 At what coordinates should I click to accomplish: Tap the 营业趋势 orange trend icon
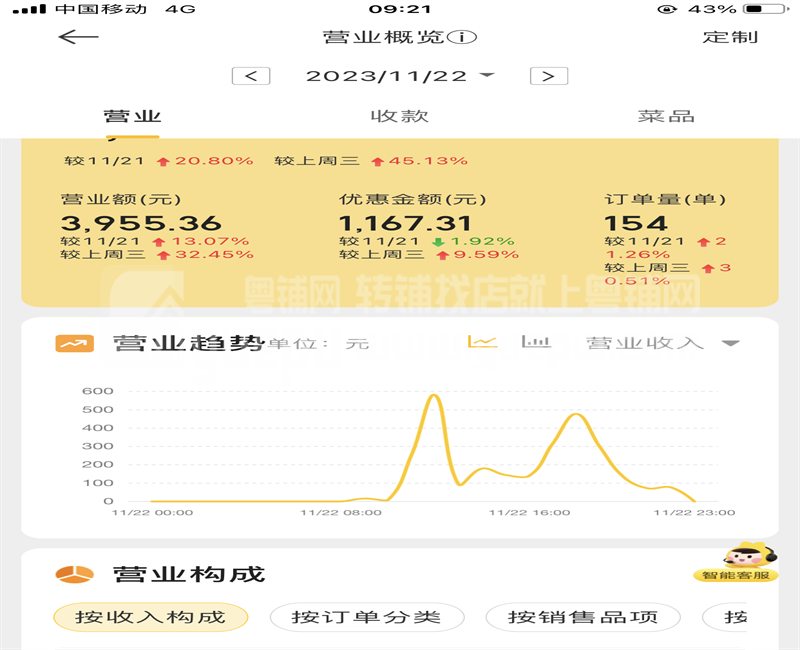(74, 343)
